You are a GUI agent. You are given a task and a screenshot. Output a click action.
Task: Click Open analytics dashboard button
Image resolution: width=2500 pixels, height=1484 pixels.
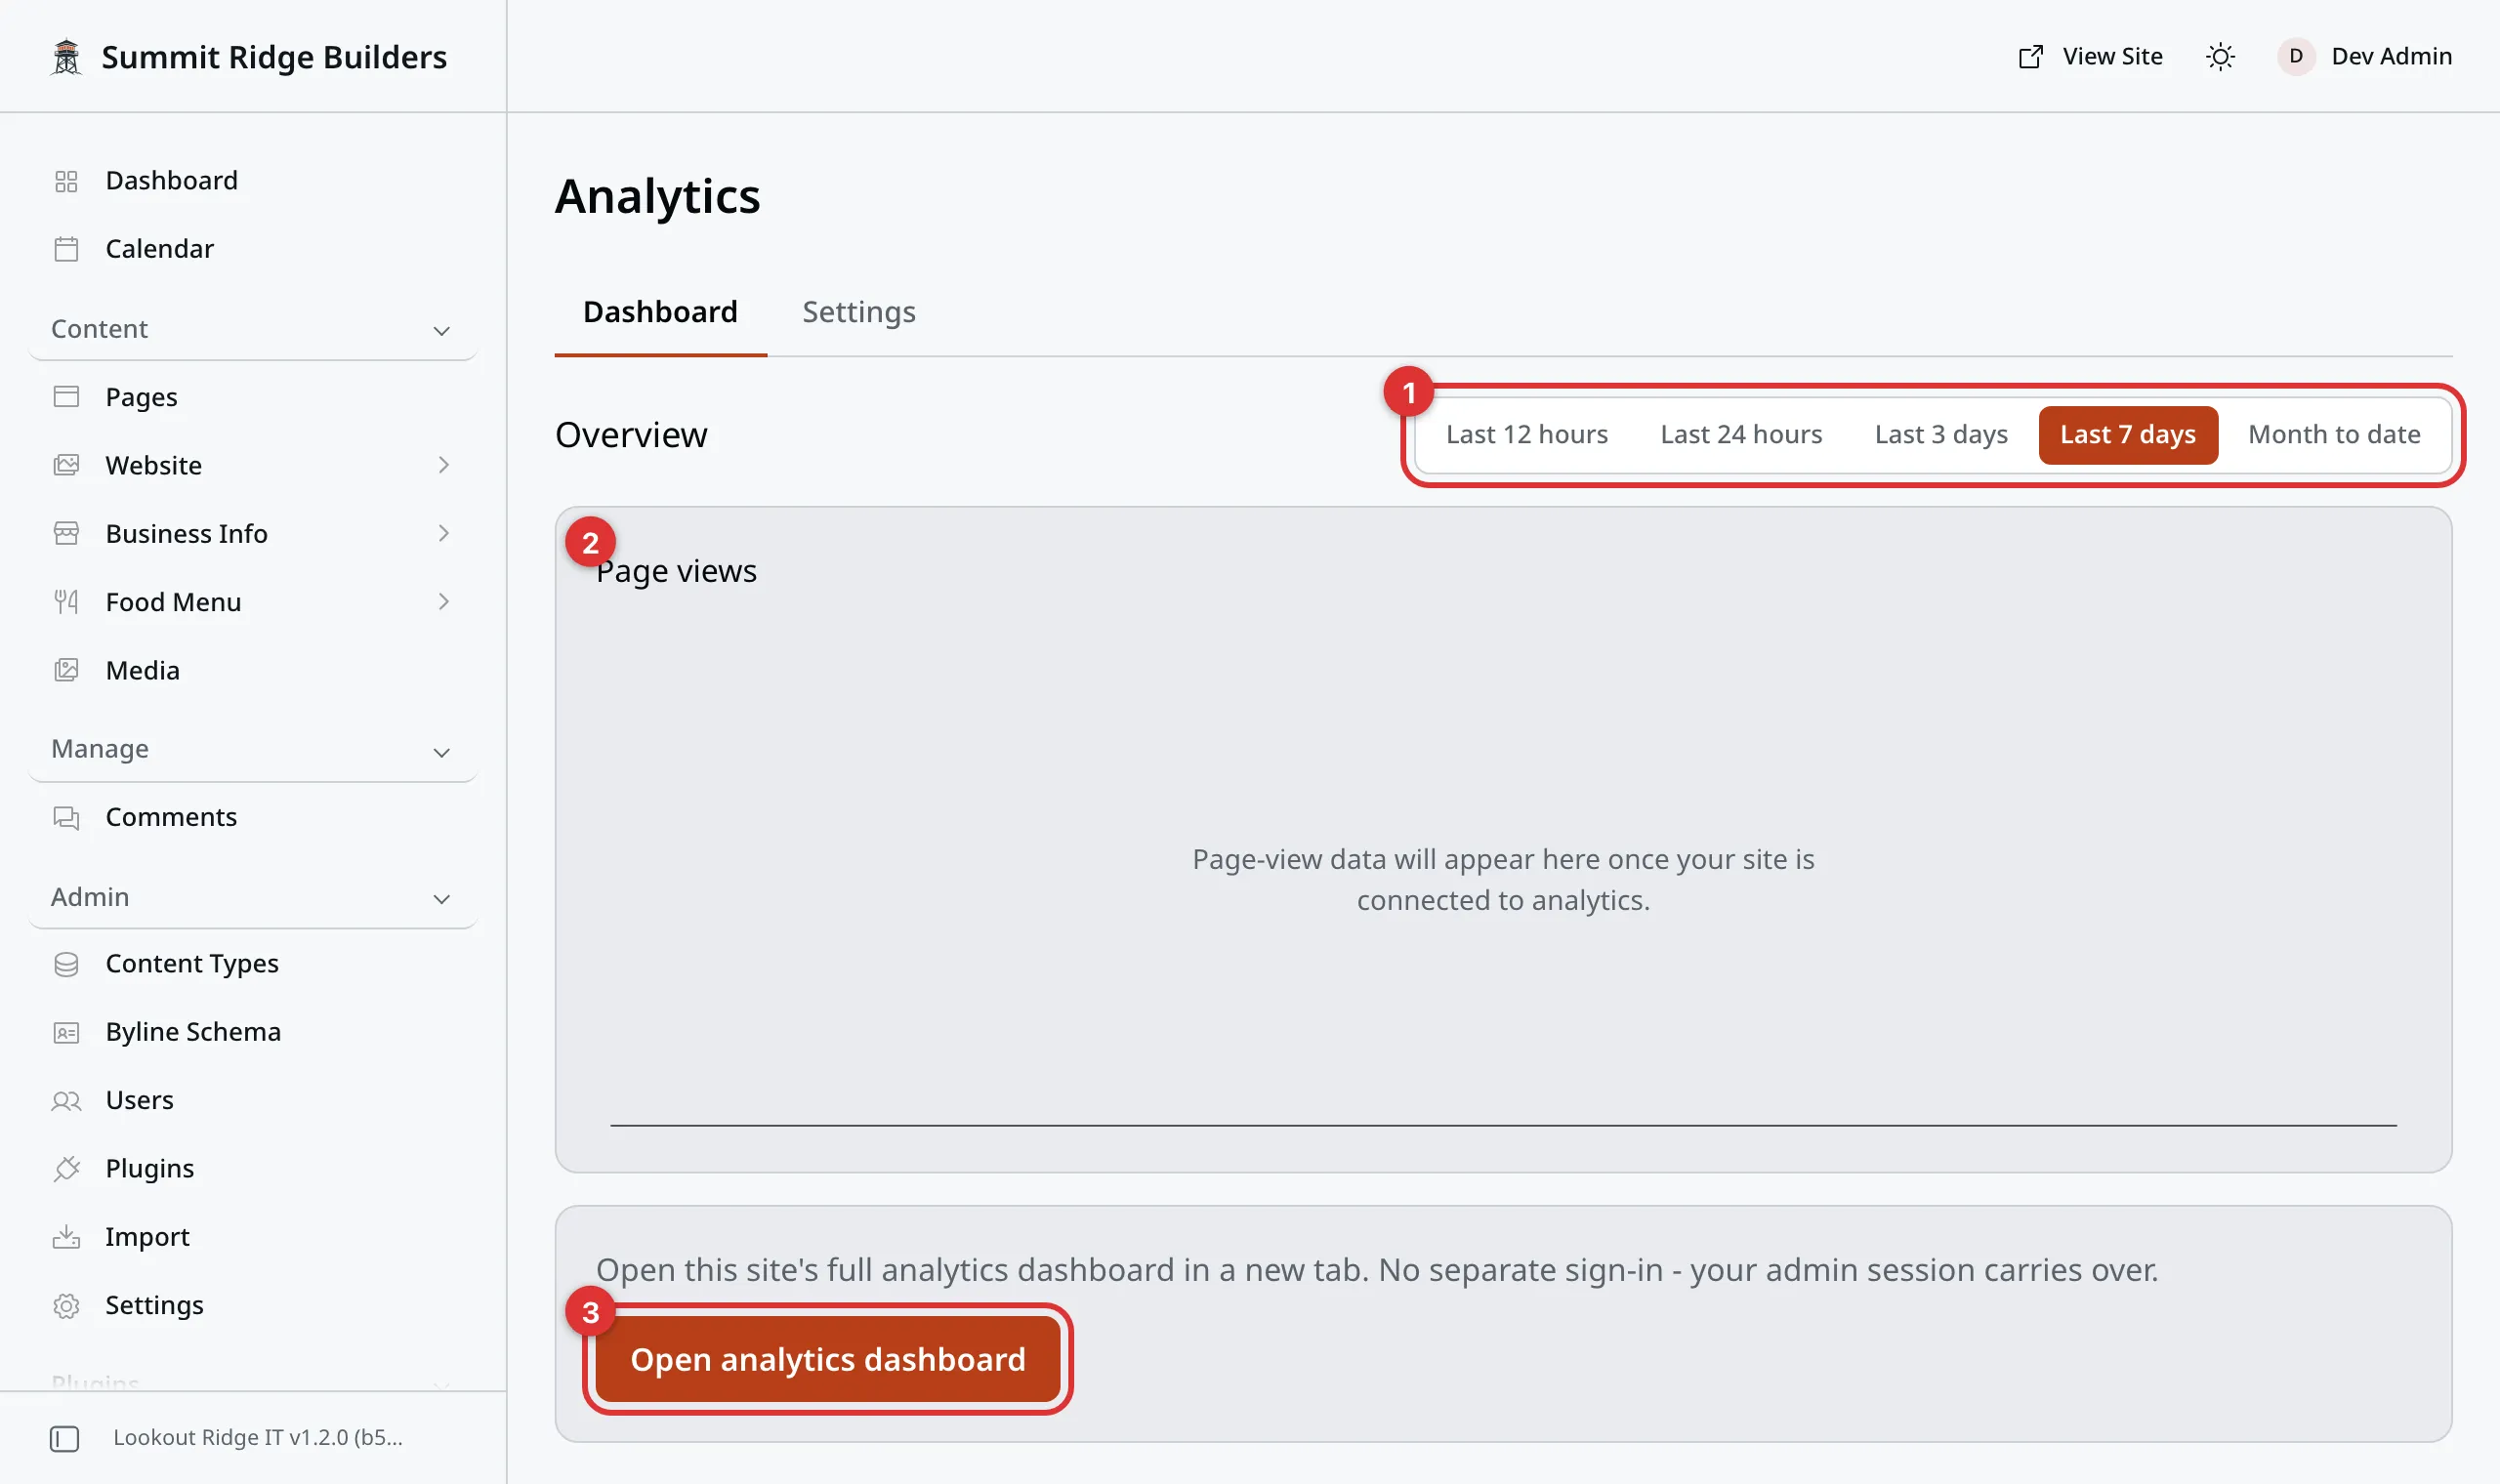[827, 1359]
